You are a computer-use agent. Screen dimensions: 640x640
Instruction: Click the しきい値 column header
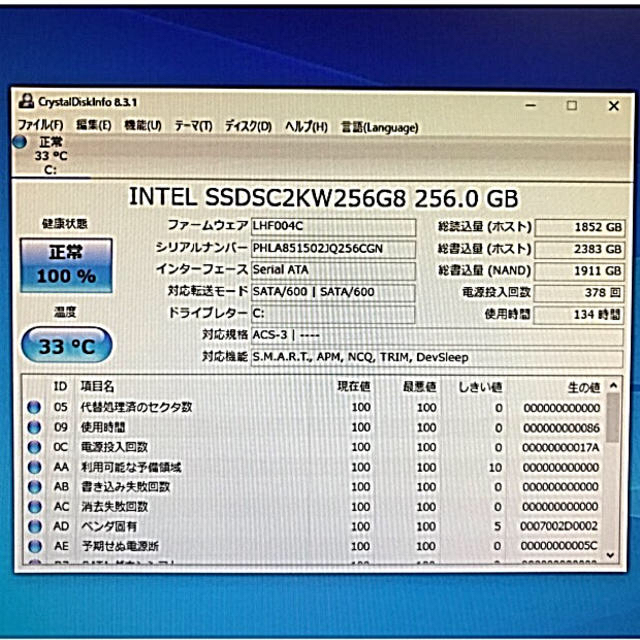[480, 387]
